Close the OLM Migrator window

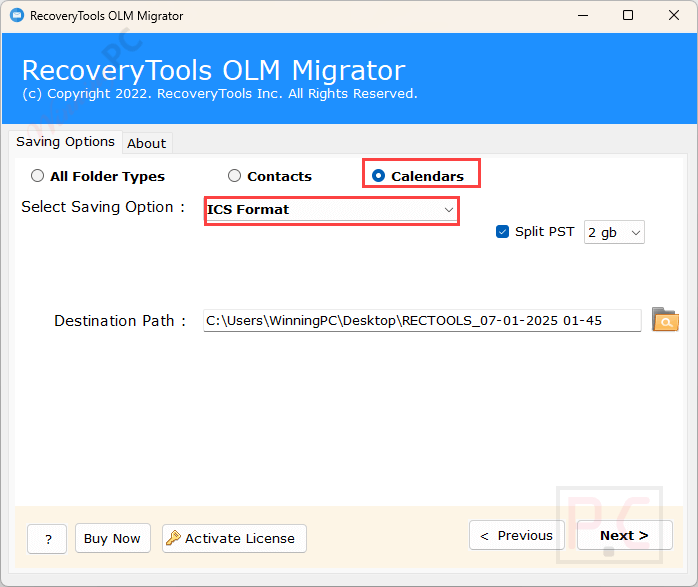[674, 16]
